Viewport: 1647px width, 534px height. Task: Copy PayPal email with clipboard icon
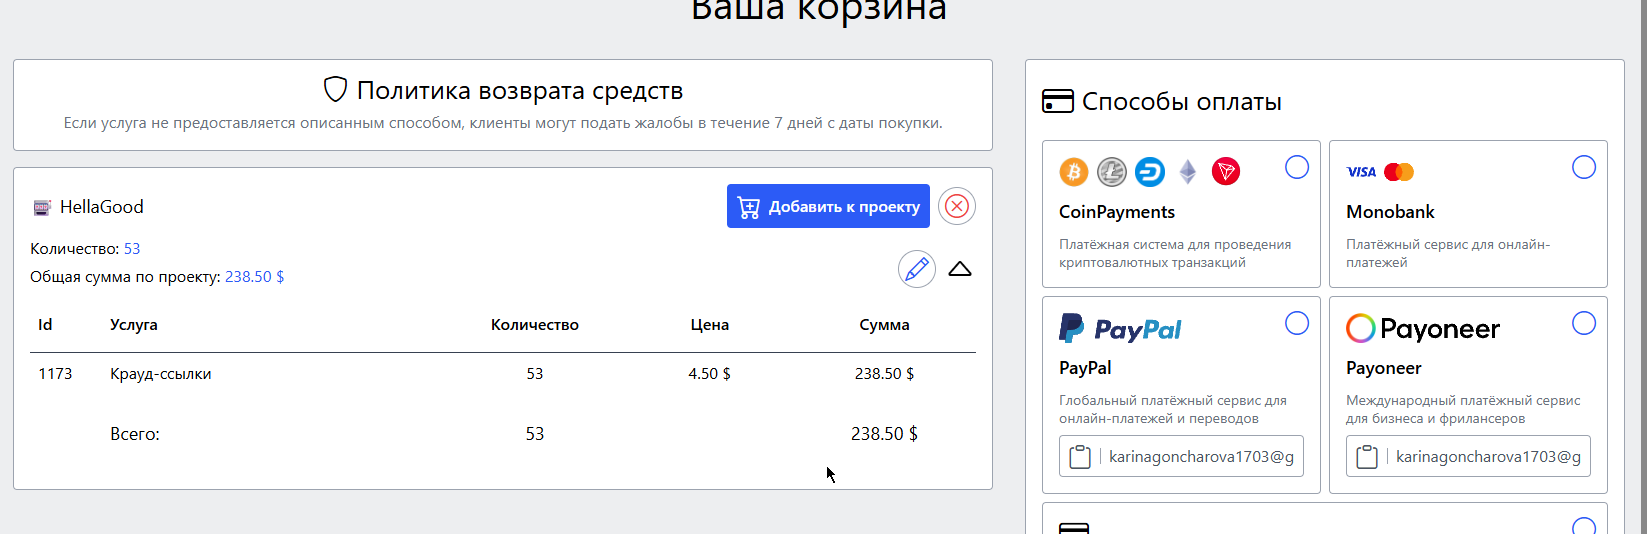1080,457
